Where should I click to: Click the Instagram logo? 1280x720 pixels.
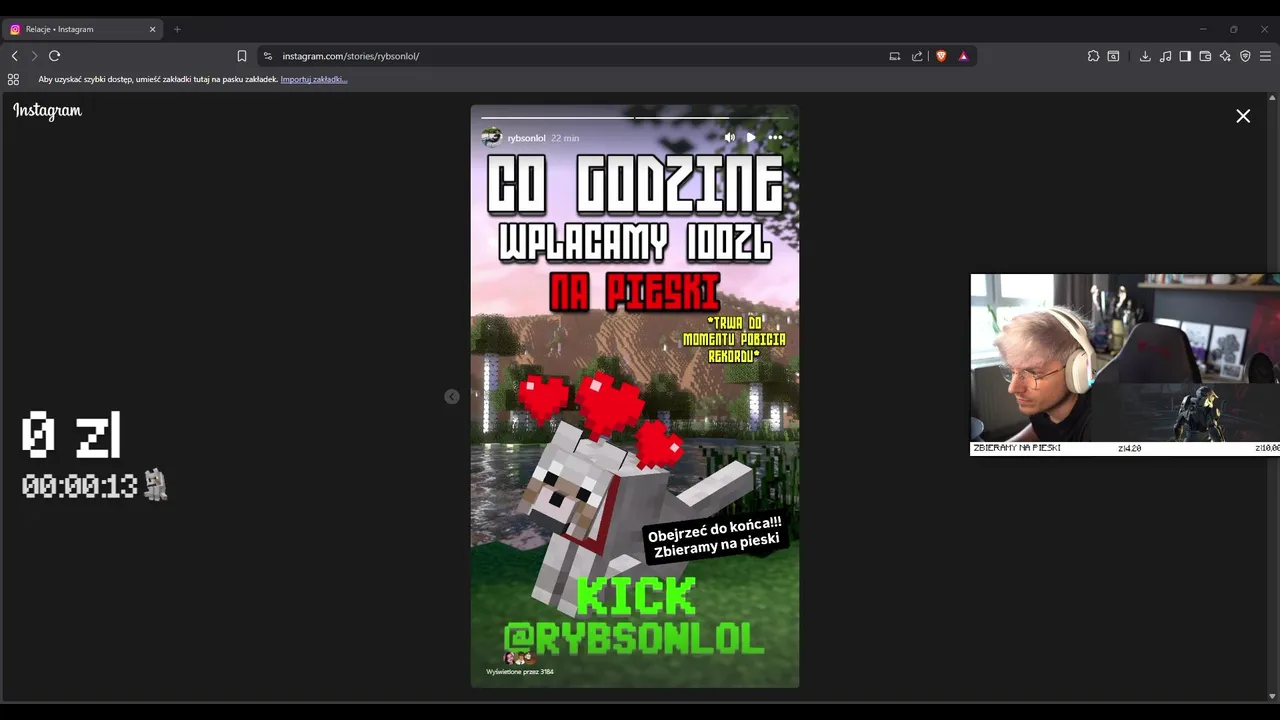point(47,111)
